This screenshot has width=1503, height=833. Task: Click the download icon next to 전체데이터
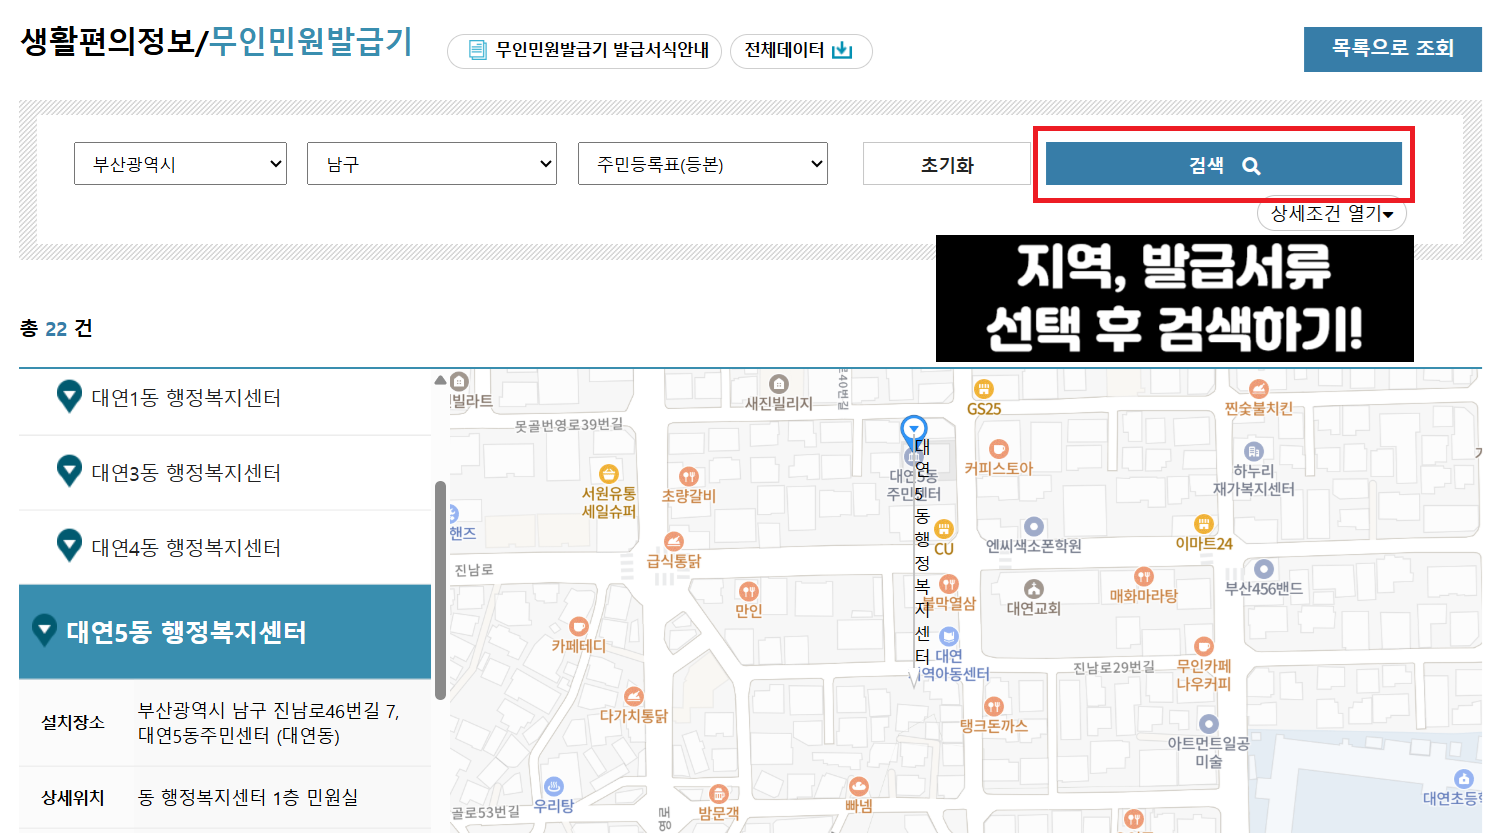tap(843, 49)
